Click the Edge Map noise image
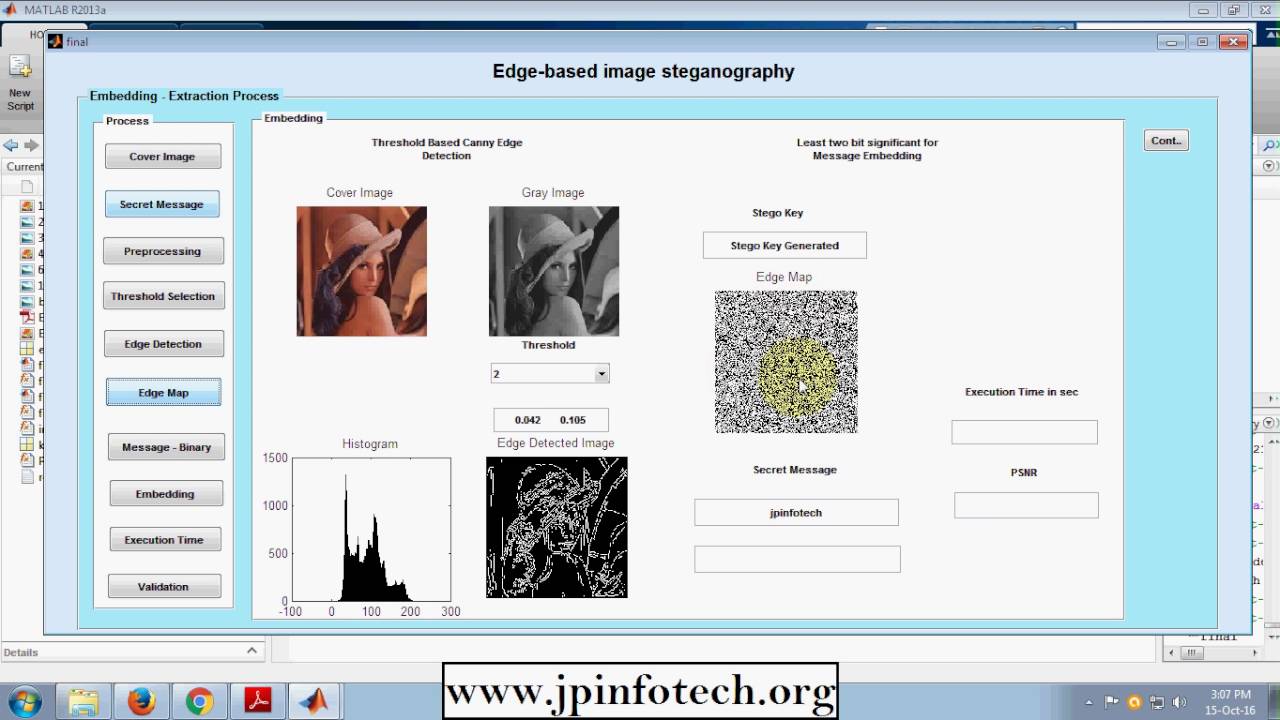 click(x=786, y=362)
